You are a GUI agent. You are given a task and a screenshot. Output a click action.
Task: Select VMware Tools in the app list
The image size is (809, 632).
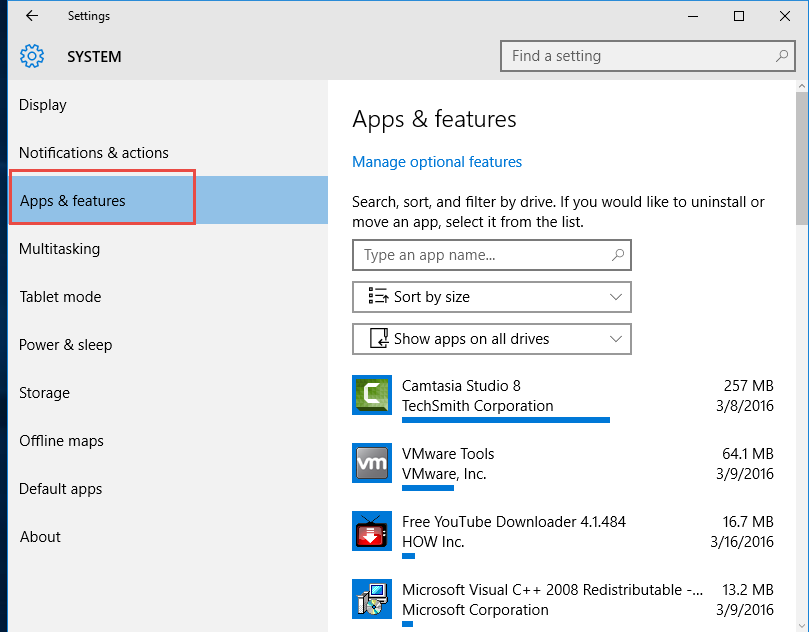563,467
